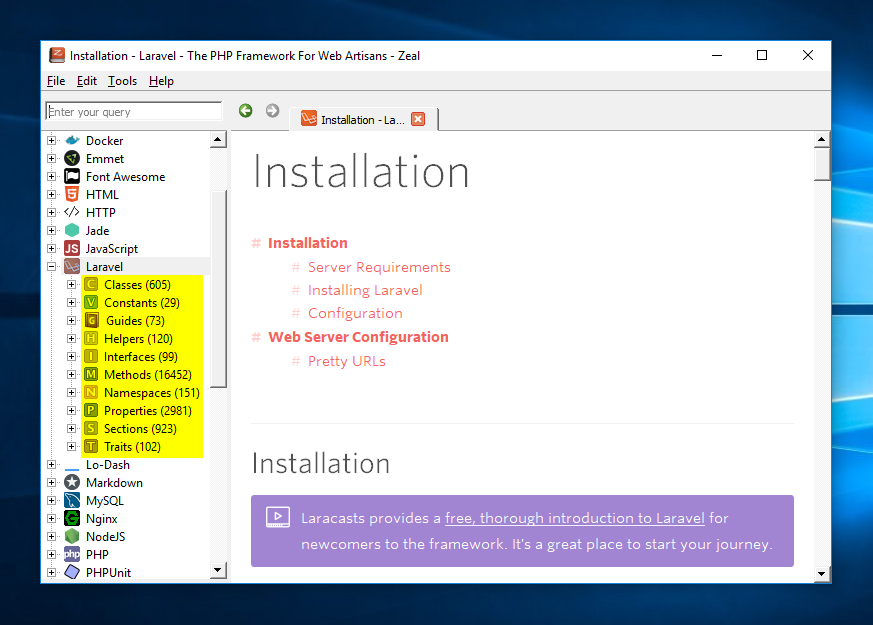Open the File menu
873x625 pixels.
click(x=56, y=81)
